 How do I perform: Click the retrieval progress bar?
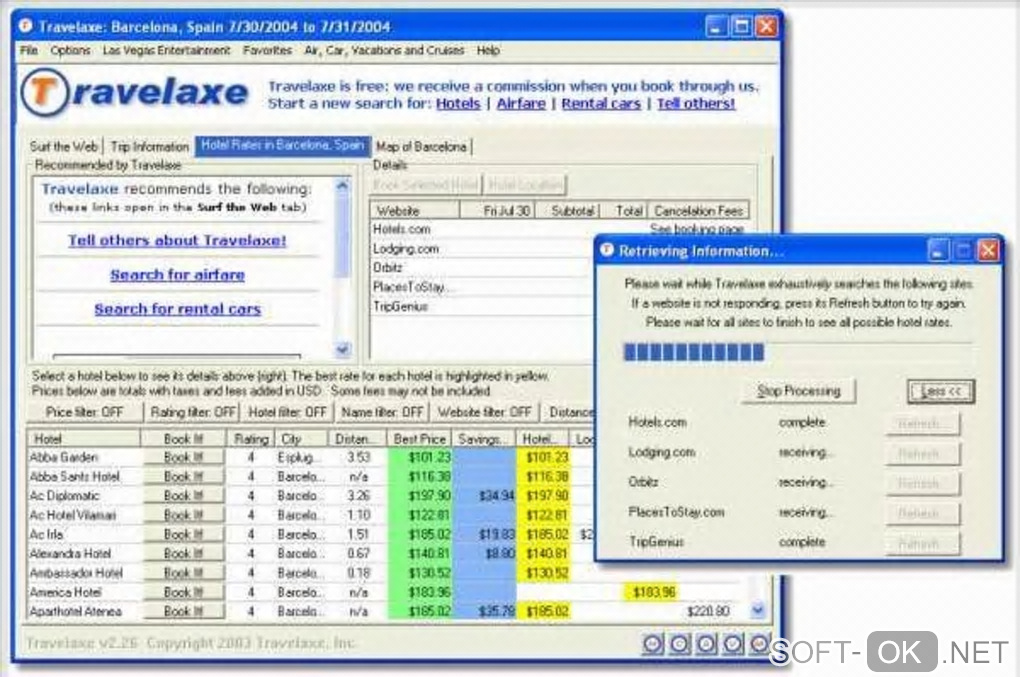tap(798, 352)
